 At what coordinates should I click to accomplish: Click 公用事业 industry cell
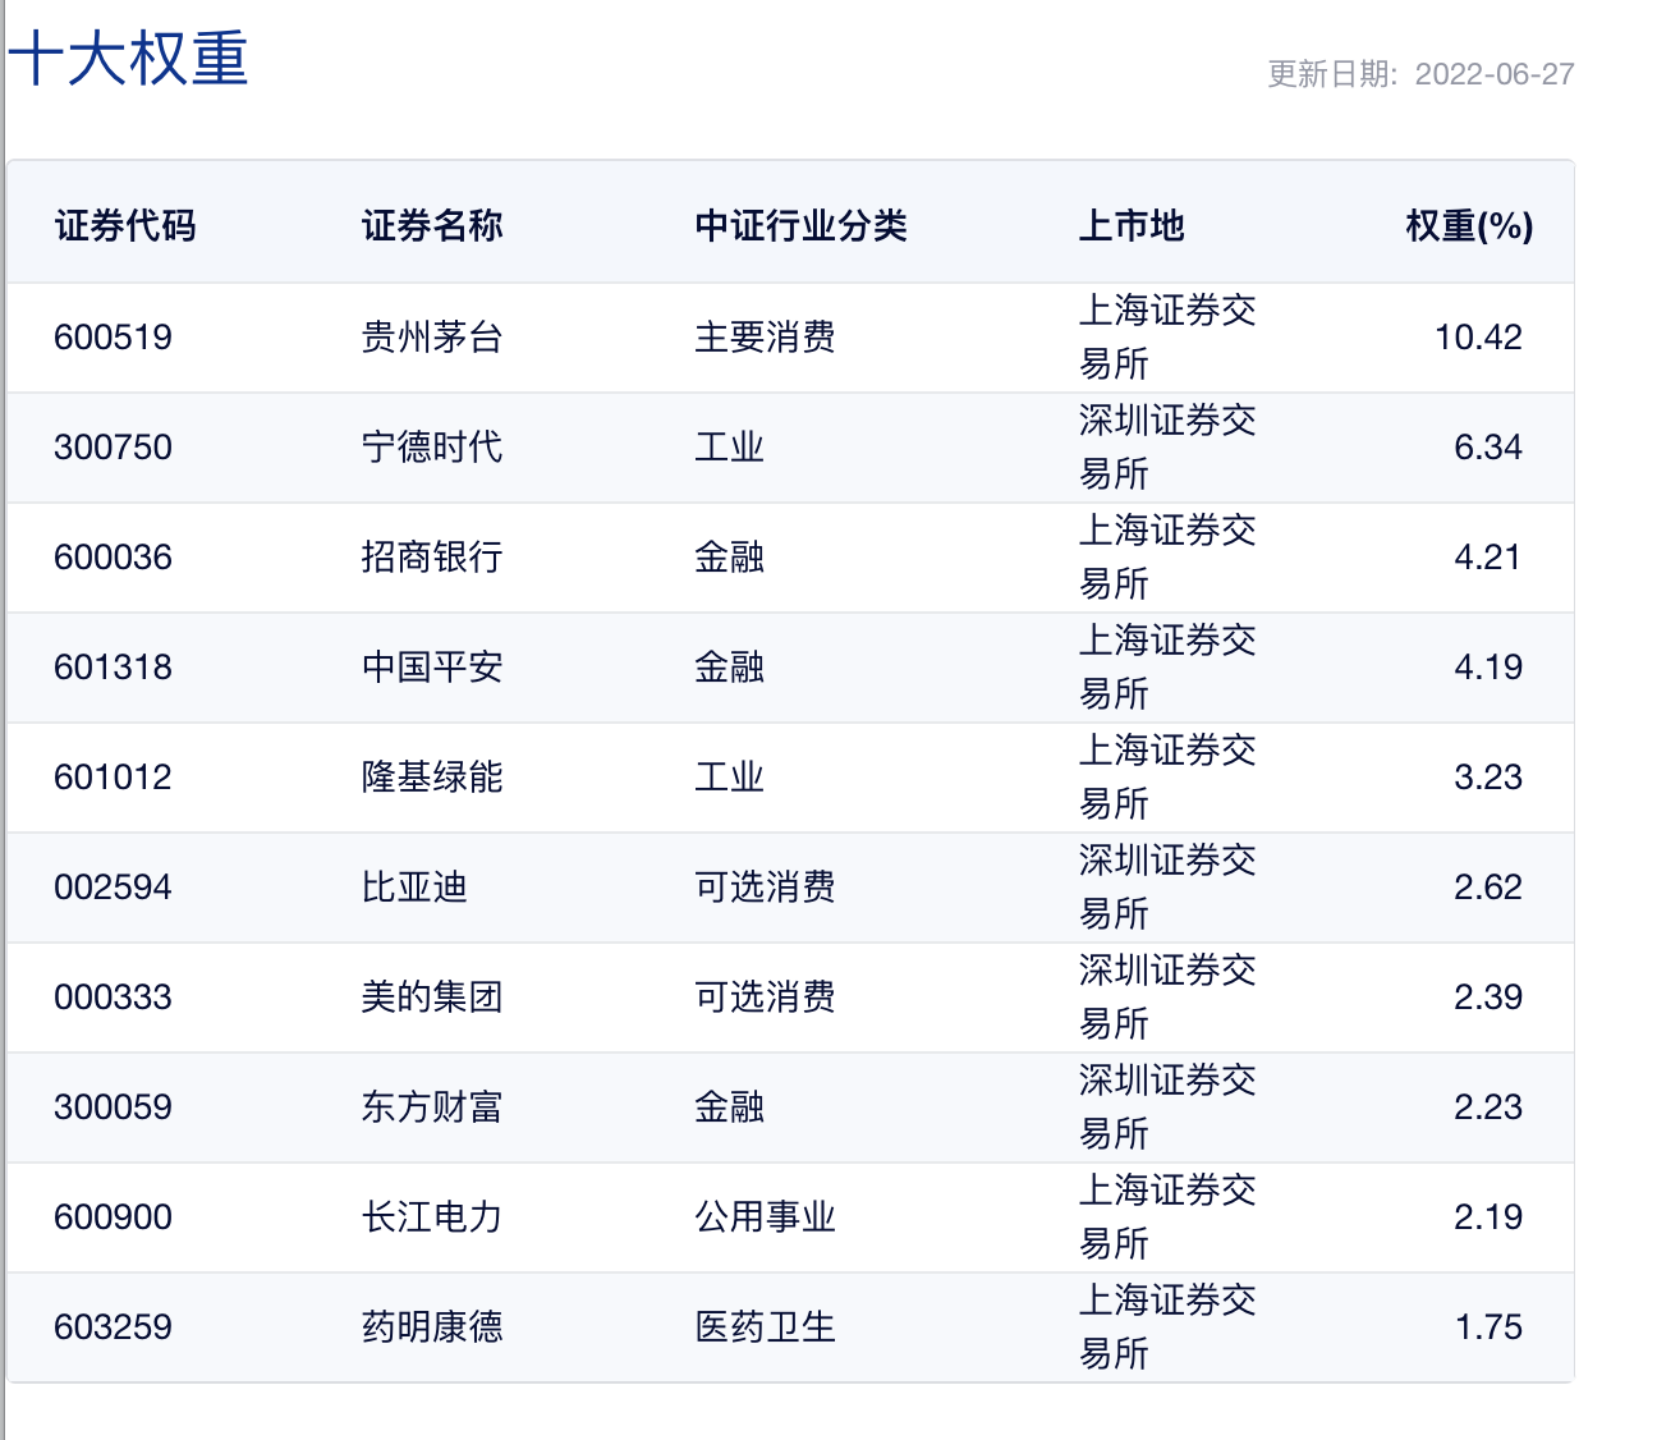click(765, 1217)
